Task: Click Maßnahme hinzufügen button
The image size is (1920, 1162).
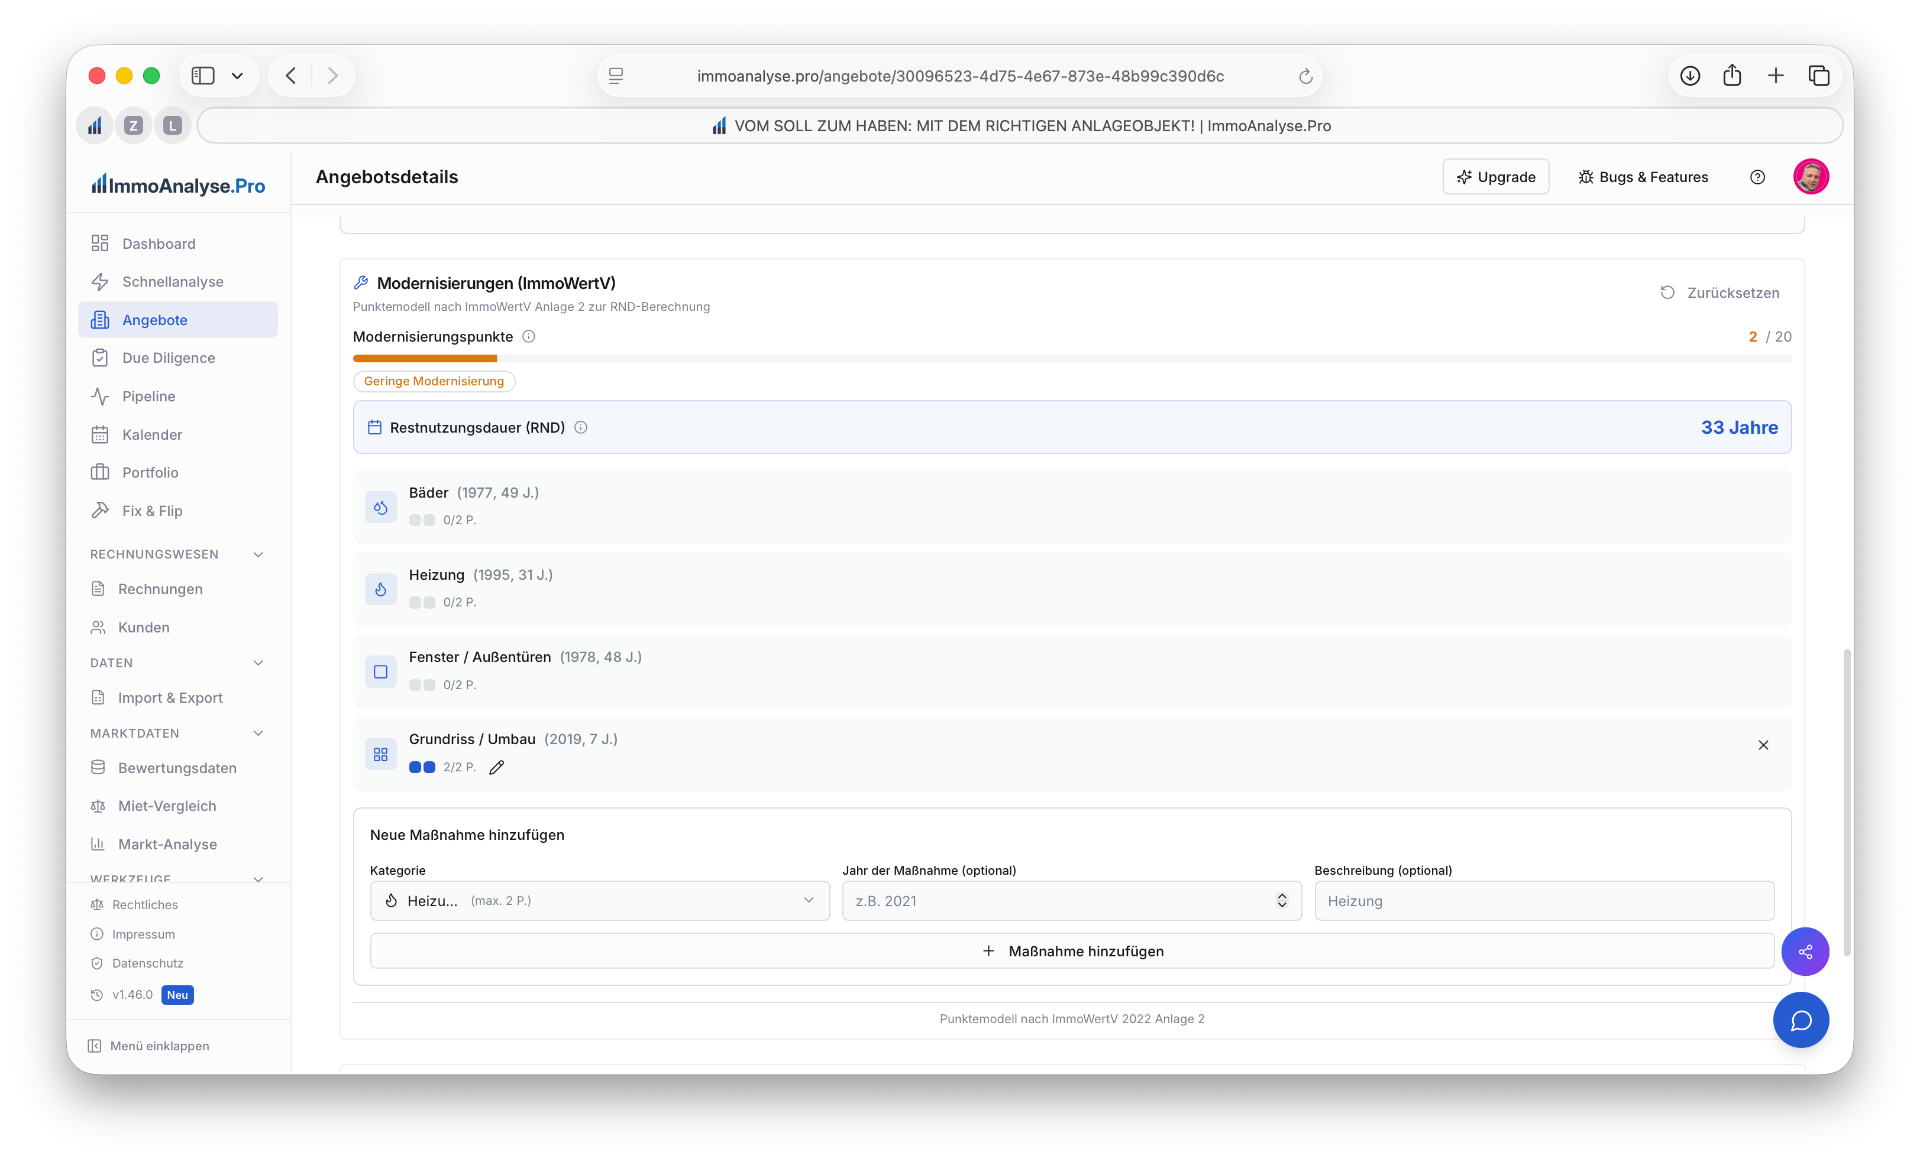Action: pyautogui.click(x=1072, y=951)
